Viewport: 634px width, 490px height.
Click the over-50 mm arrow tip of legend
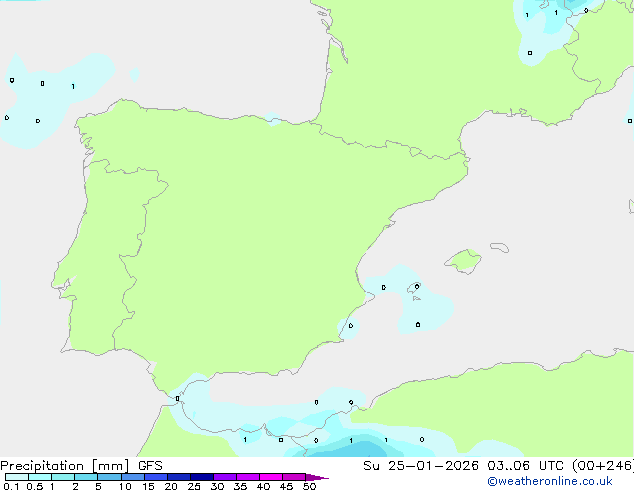click(317, 477)
